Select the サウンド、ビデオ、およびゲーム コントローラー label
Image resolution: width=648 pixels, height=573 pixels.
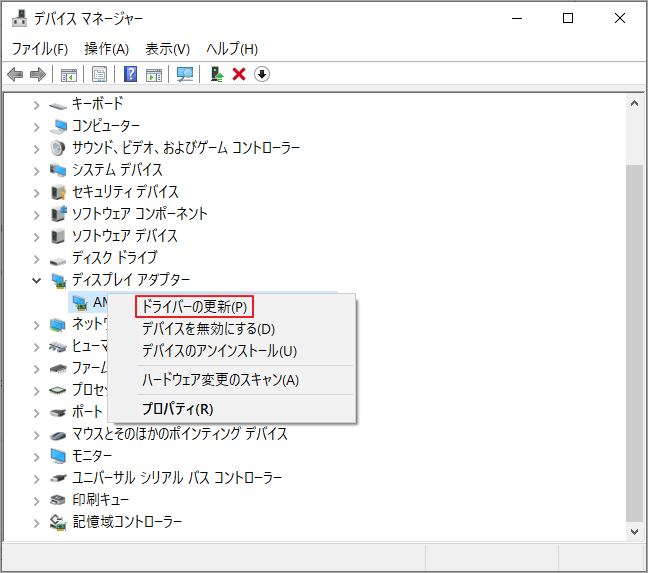tap(186, 147)
